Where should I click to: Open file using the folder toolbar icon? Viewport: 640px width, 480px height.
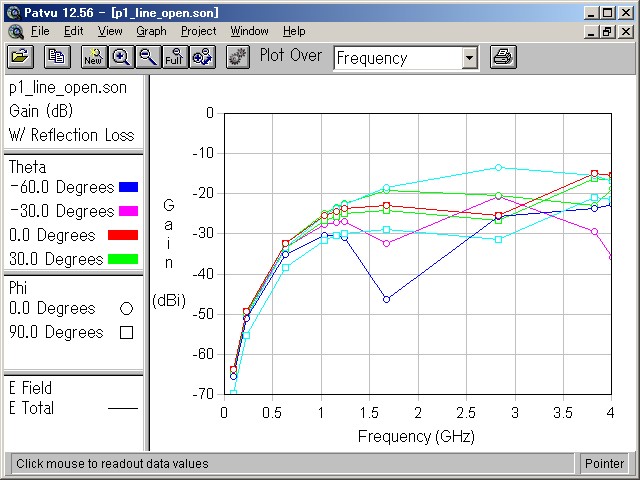click(x=20, y=56)
